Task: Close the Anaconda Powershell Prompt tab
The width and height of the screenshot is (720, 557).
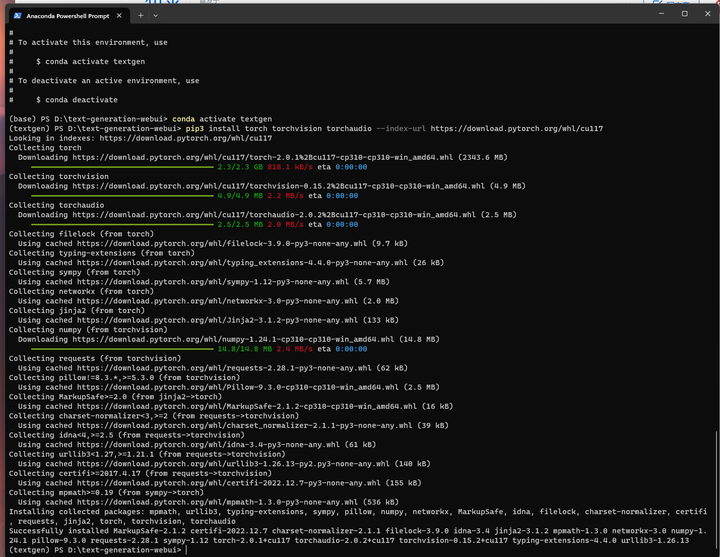Action: [119, 16]
